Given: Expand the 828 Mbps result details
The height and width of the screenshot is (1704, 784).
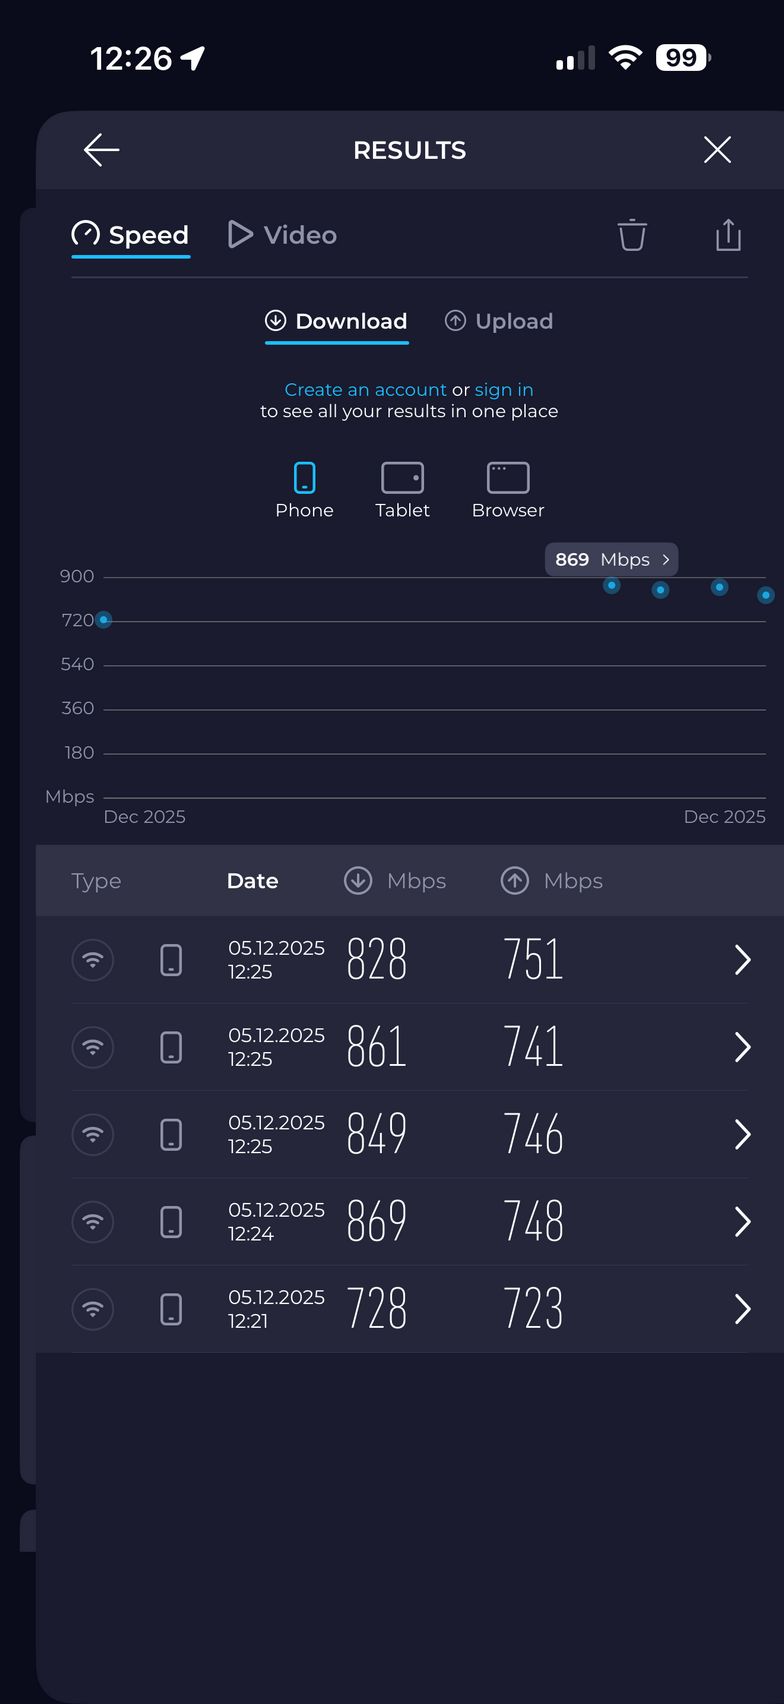Looking at the screenshot, I should tap(742, 960).
